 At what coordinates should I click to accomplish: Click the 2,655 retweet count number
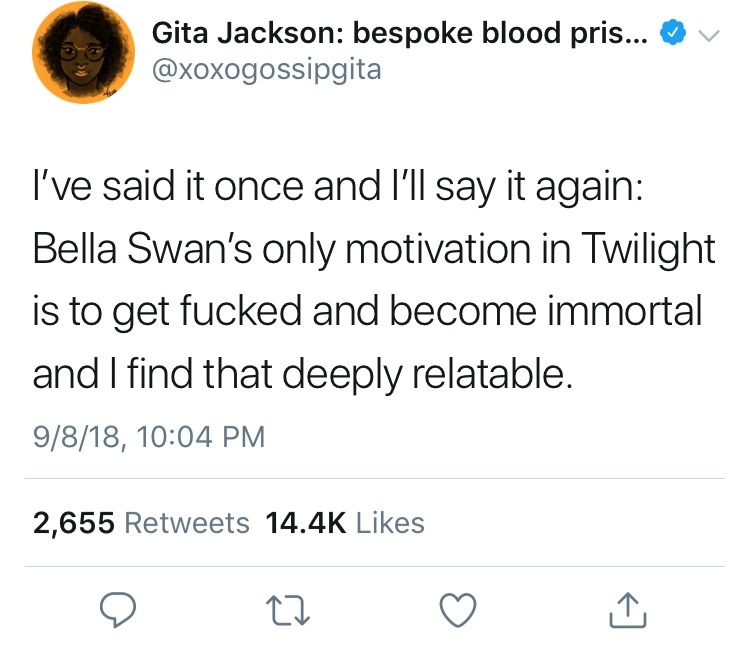74,522
